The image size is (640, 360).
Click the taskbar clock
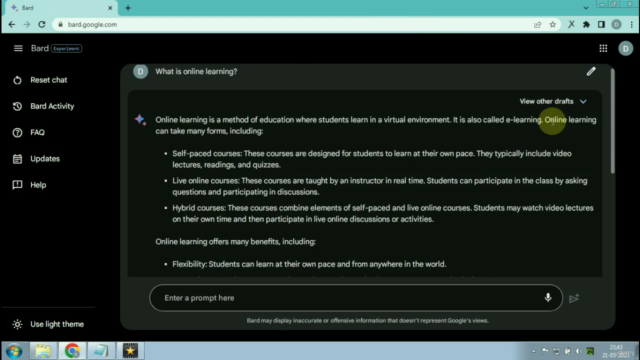[x=616, y=351]
